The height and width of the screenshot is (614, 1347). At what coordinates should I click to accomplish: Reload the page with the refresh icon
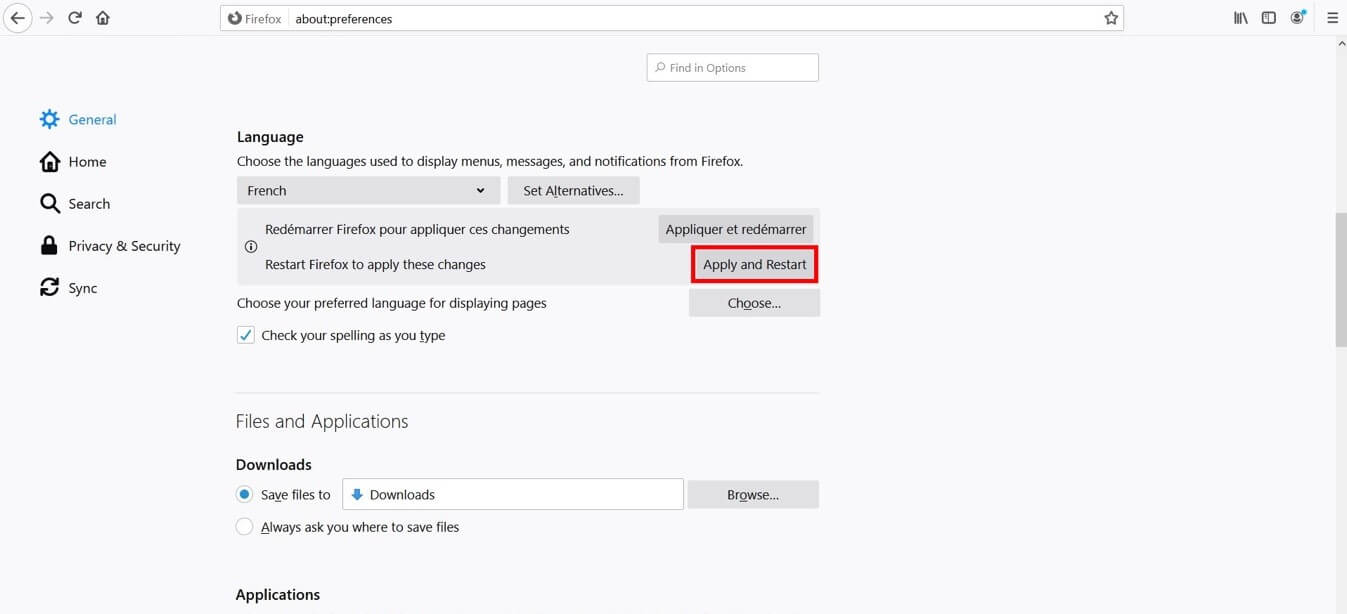click(75, 18)
